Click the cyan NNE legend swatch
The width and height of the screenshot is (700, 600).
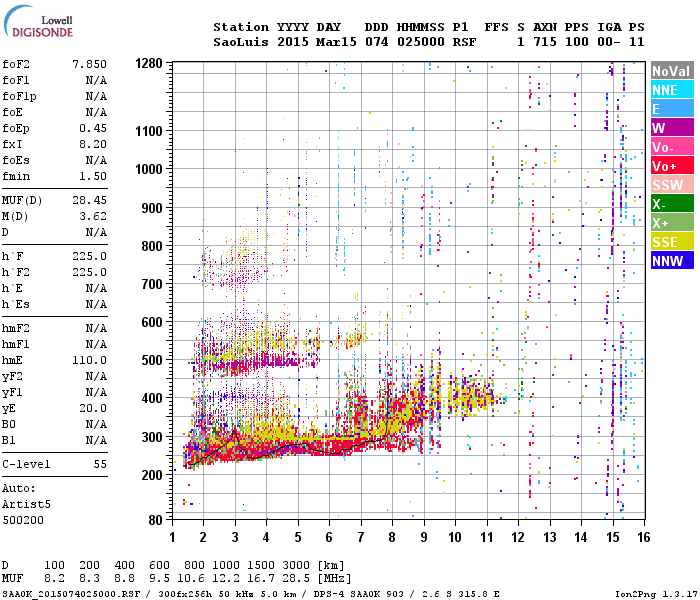671,90
